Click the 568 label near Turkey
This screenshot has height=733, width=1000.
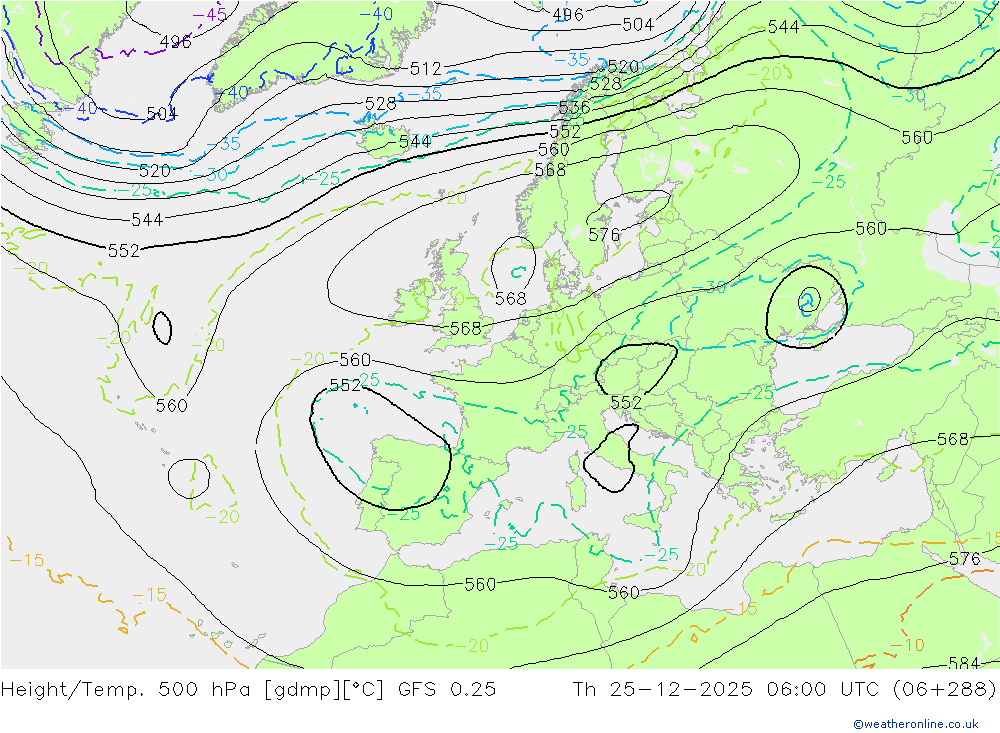(952, 439)
